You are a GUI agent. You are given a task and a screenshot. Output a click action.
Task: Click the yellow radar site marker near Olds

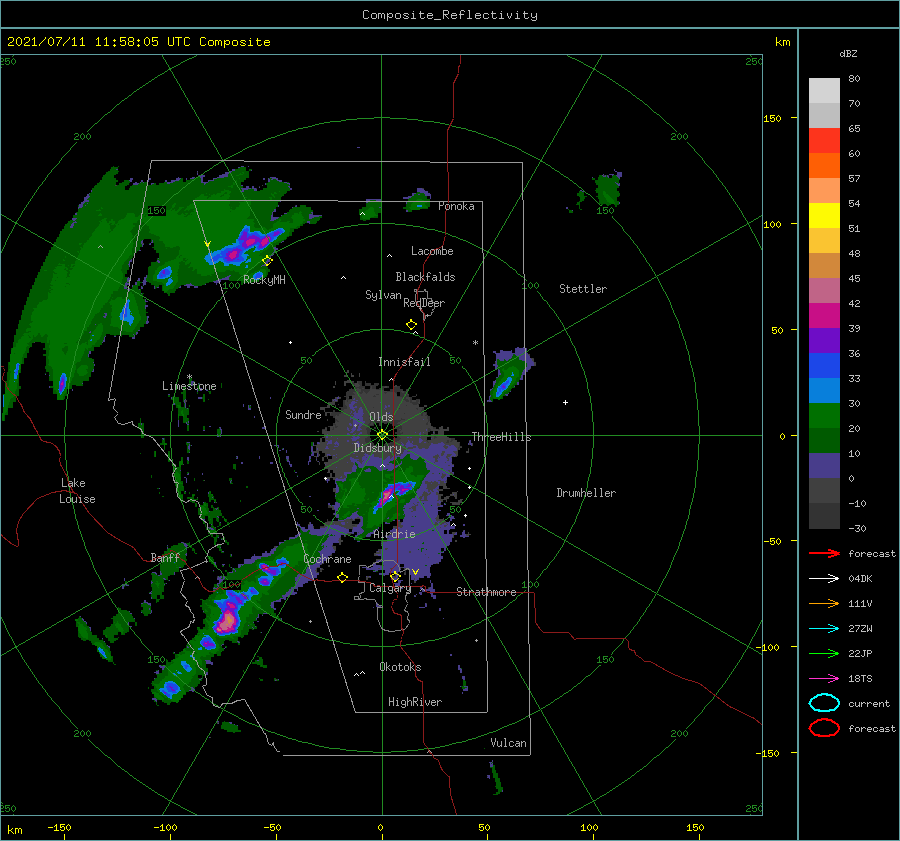pos(382,435)
